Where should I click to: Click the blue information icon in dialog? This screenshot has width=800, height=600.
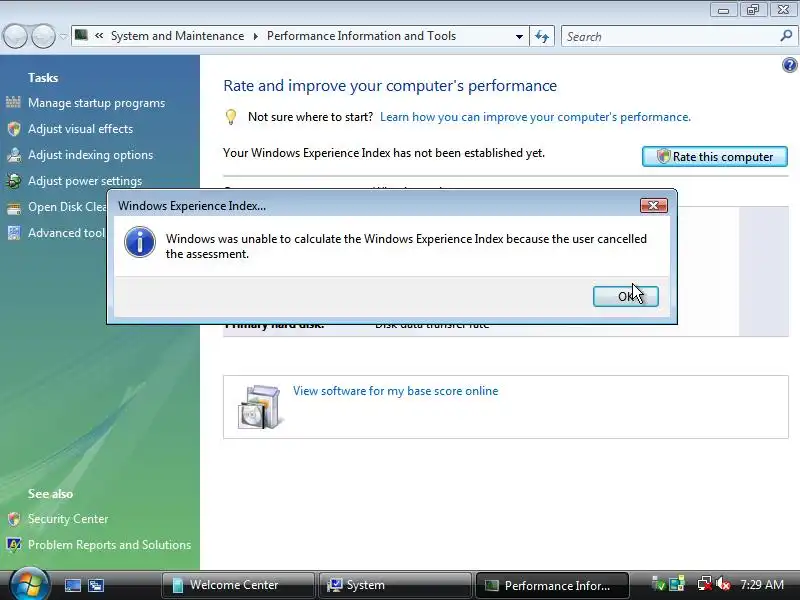tap(140, 242)
